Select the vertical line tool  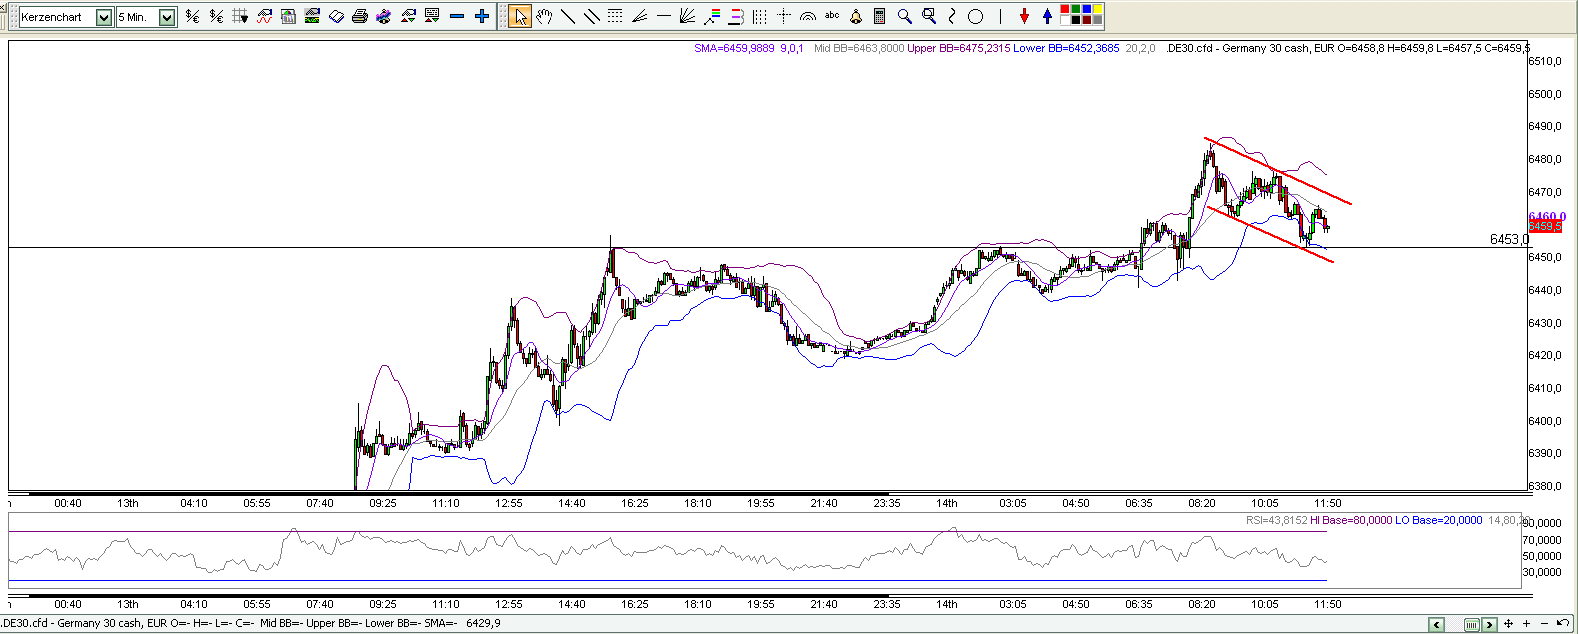pyautogui.click(x=1000, y=16)
